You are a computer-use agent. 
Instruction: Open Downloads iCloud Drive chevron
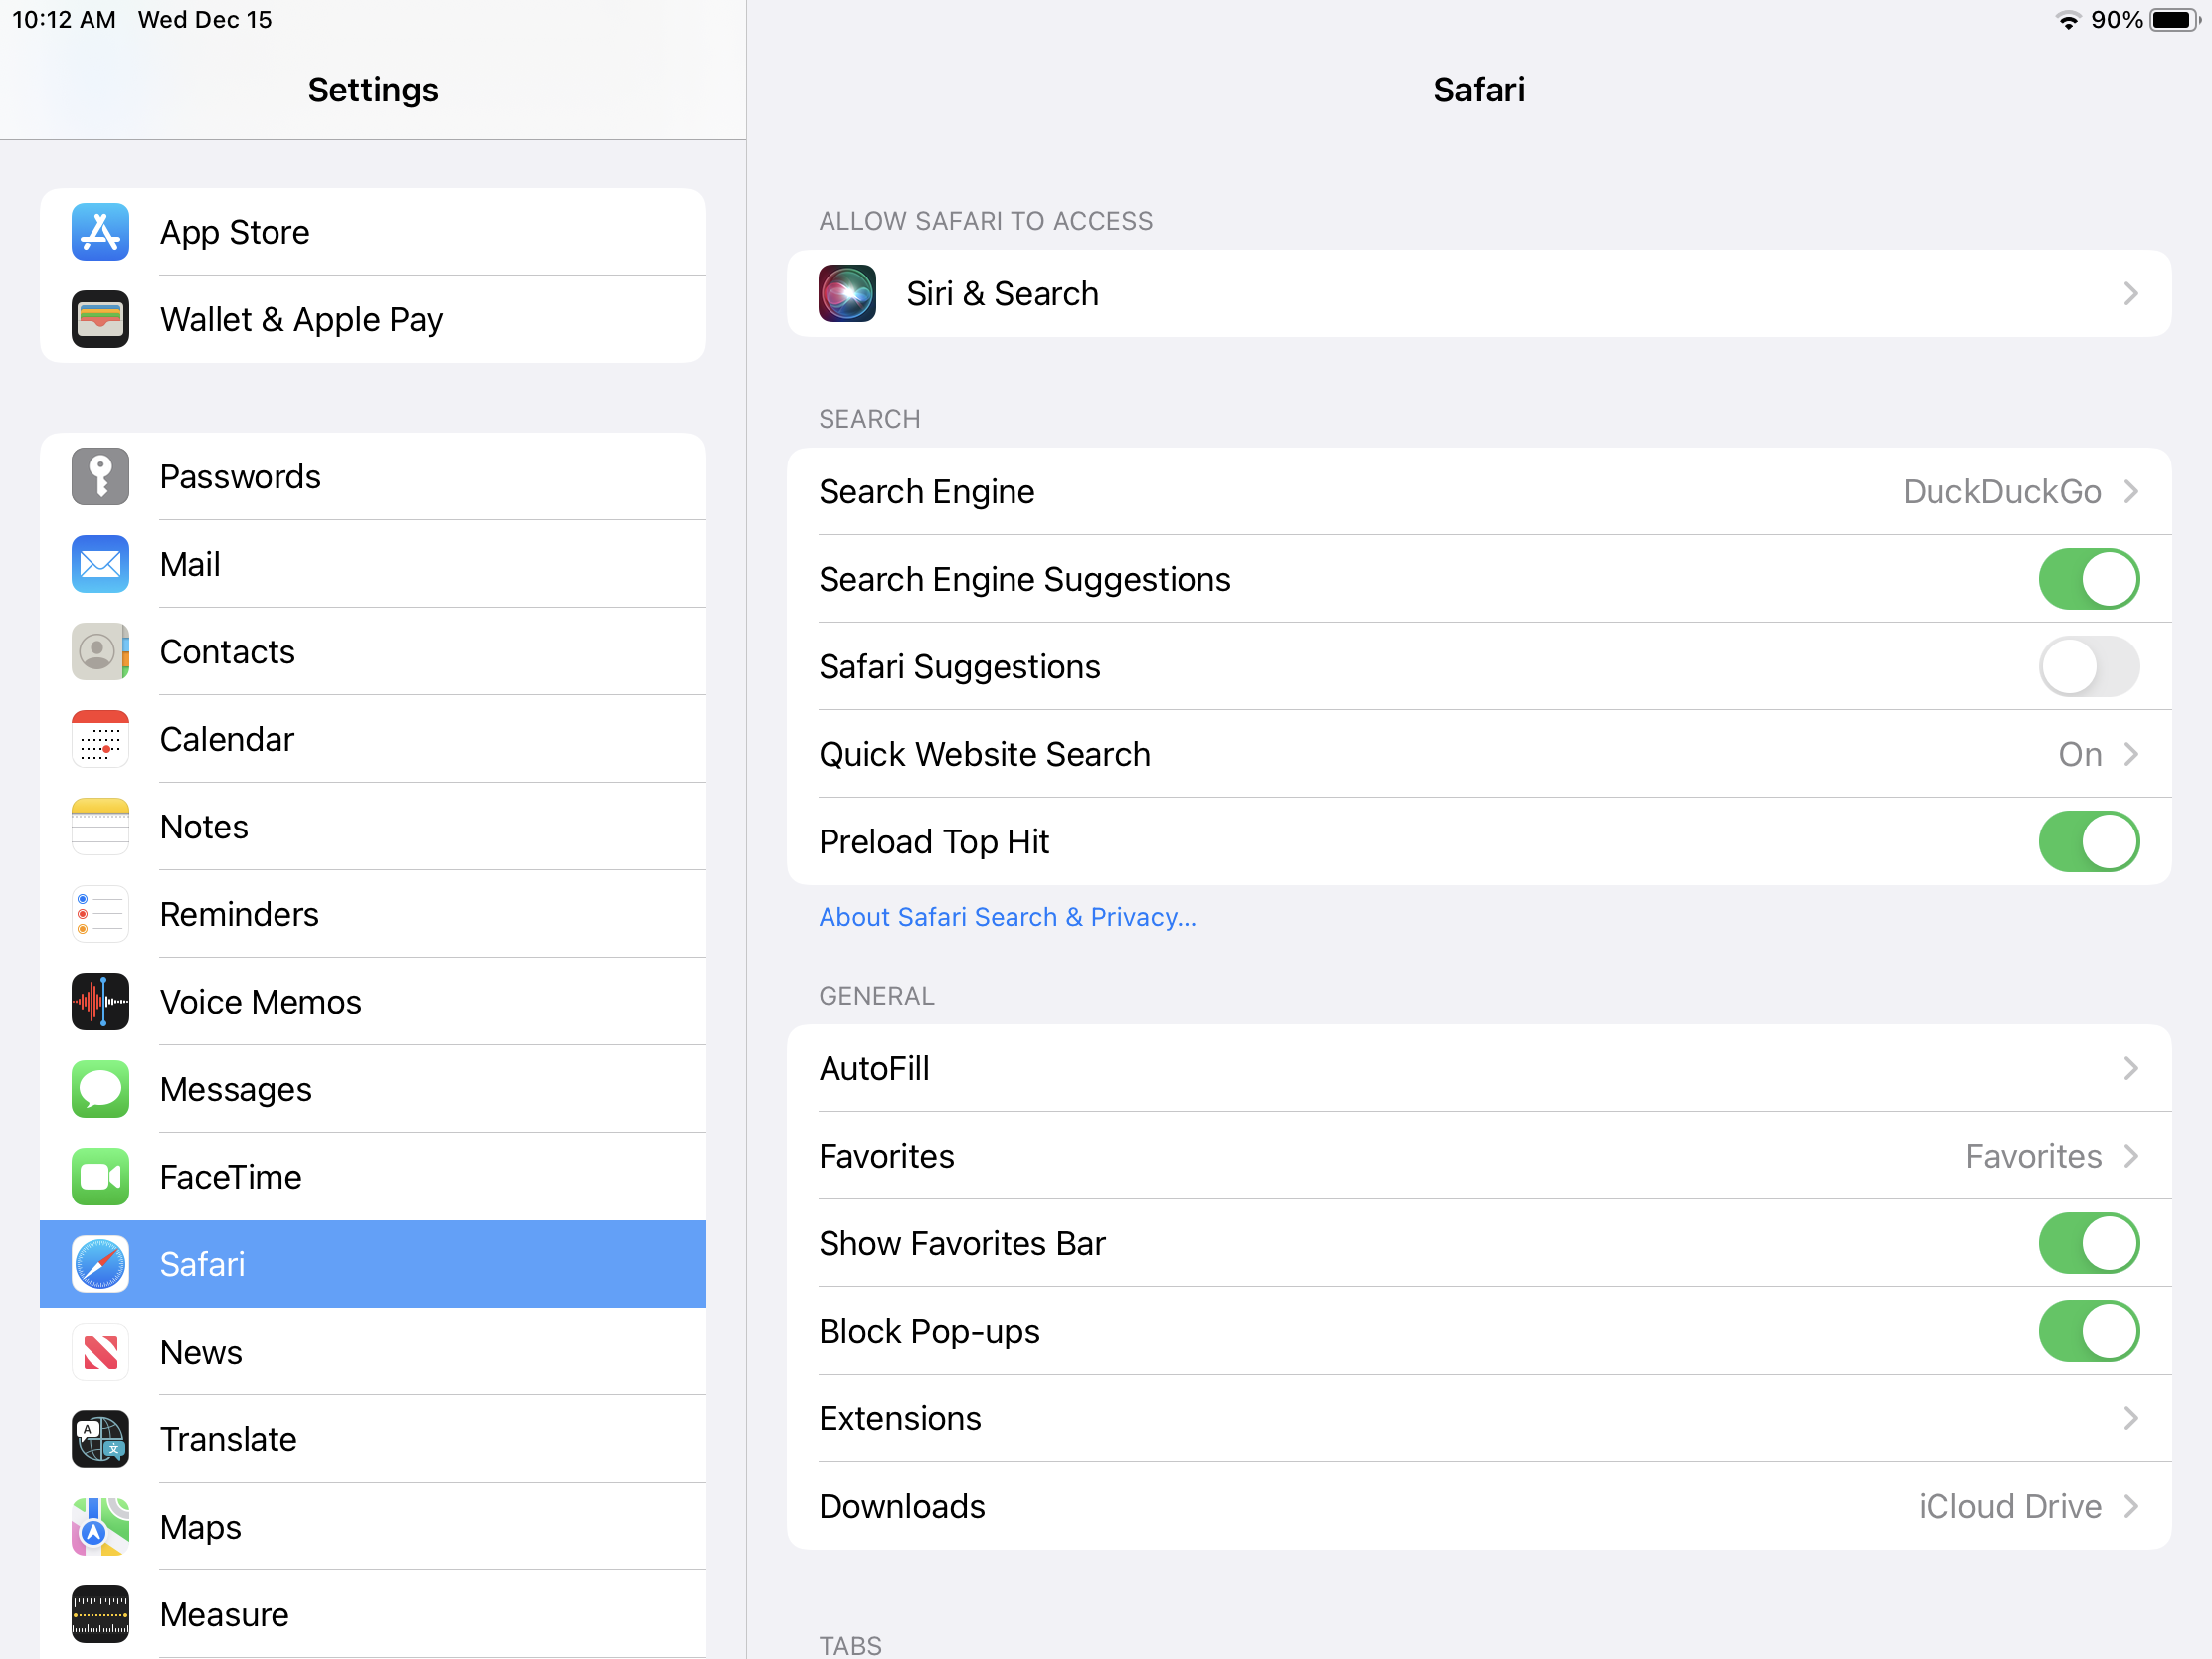2130,1507
